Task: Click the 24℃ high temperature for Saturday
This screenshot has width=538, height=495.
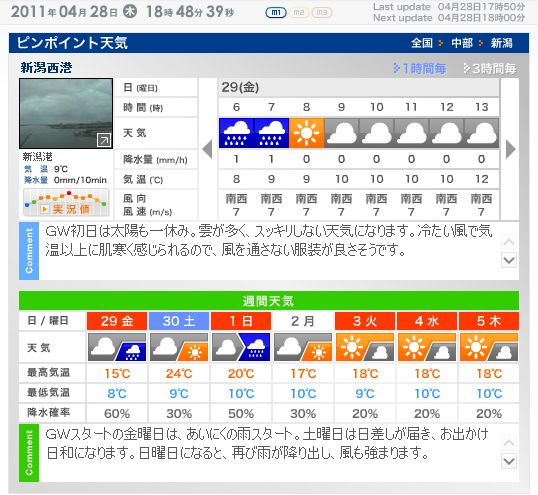Action: click(179, 373)
